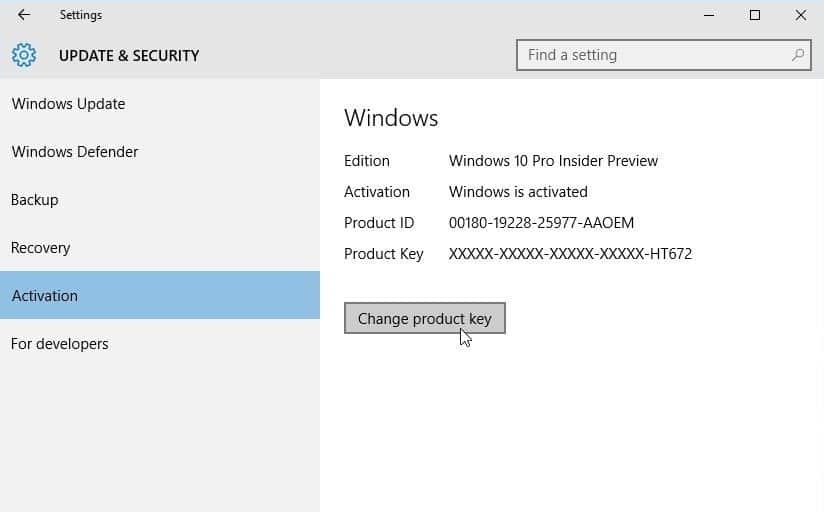Click the 'Windows 10 Pro Insider Preview' edition text

(x=553, y=161)
